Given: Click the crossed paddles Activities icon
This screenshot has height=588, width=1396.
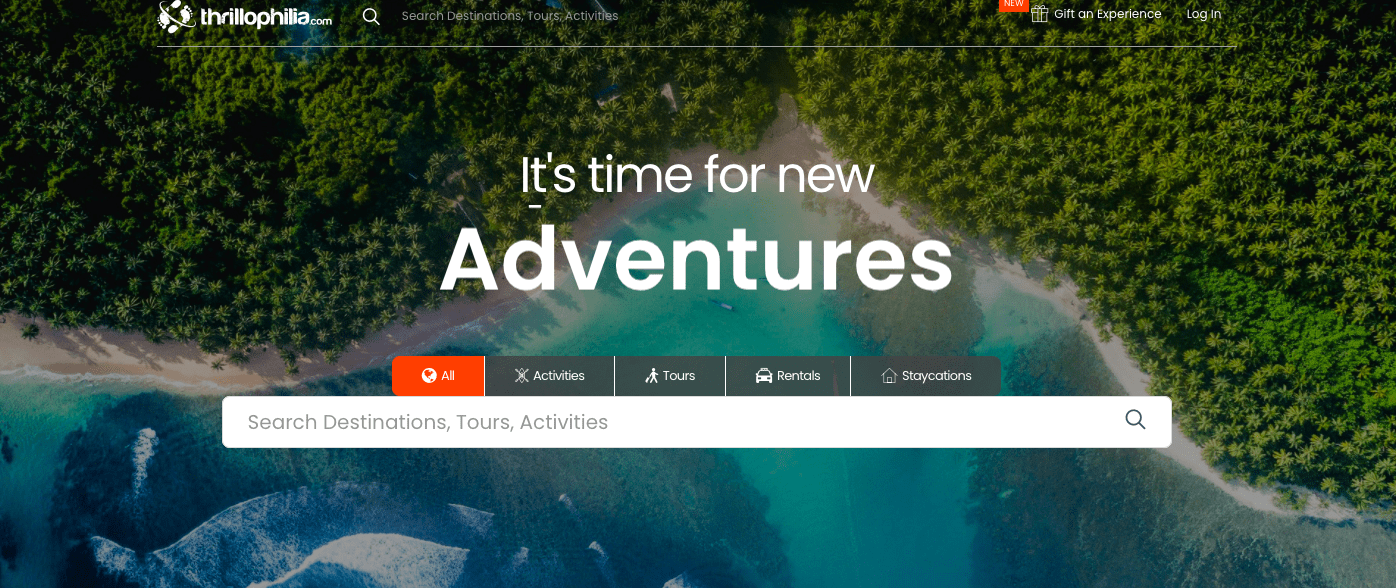Looking at the screenshot, I should click(521, 376).
